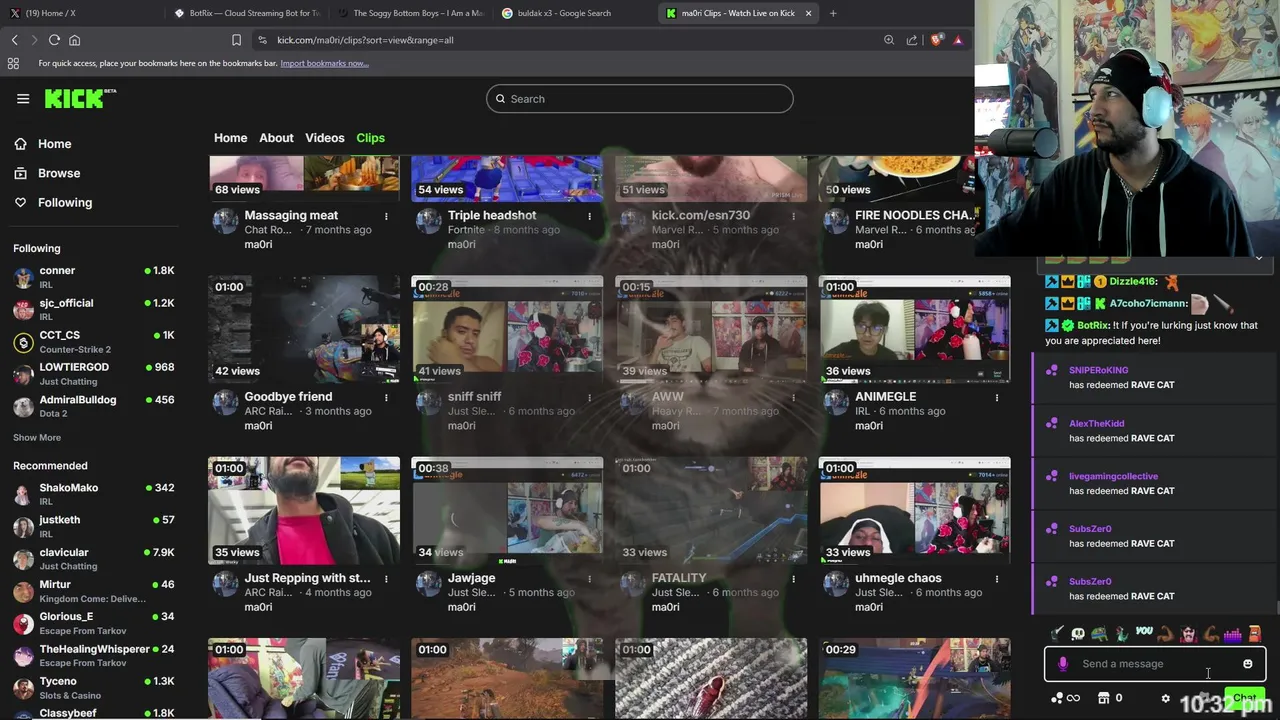Screen dimensions: 1280x720
Task: Open the apps grid icon in bookmarks bar
Action: [13, 63]
